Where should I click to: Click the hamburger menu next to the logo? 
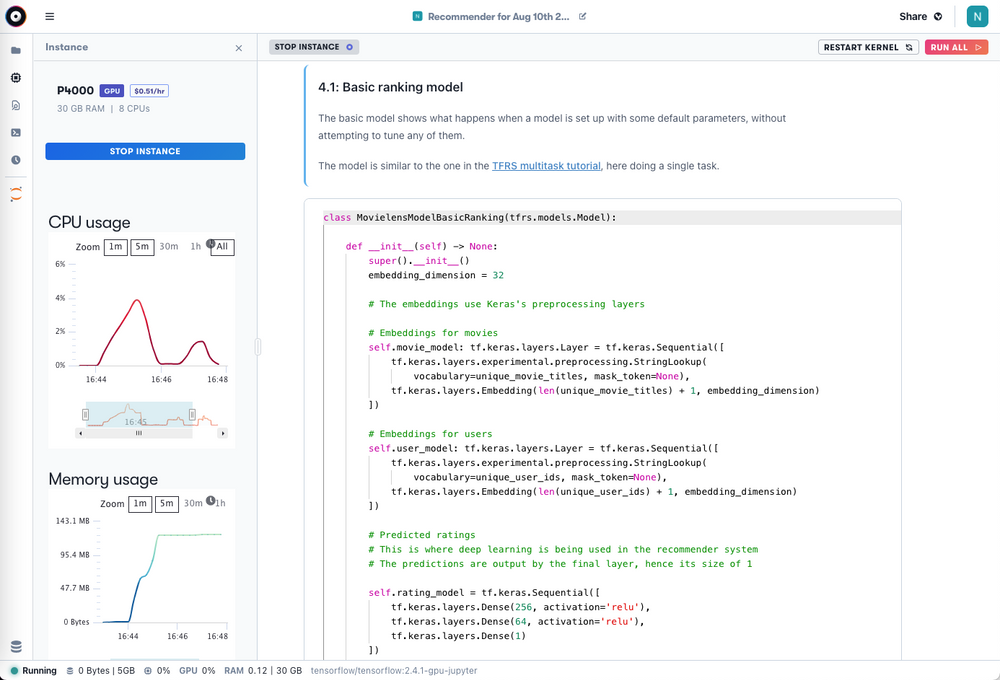pyautogui.click(x=49, y=16)
